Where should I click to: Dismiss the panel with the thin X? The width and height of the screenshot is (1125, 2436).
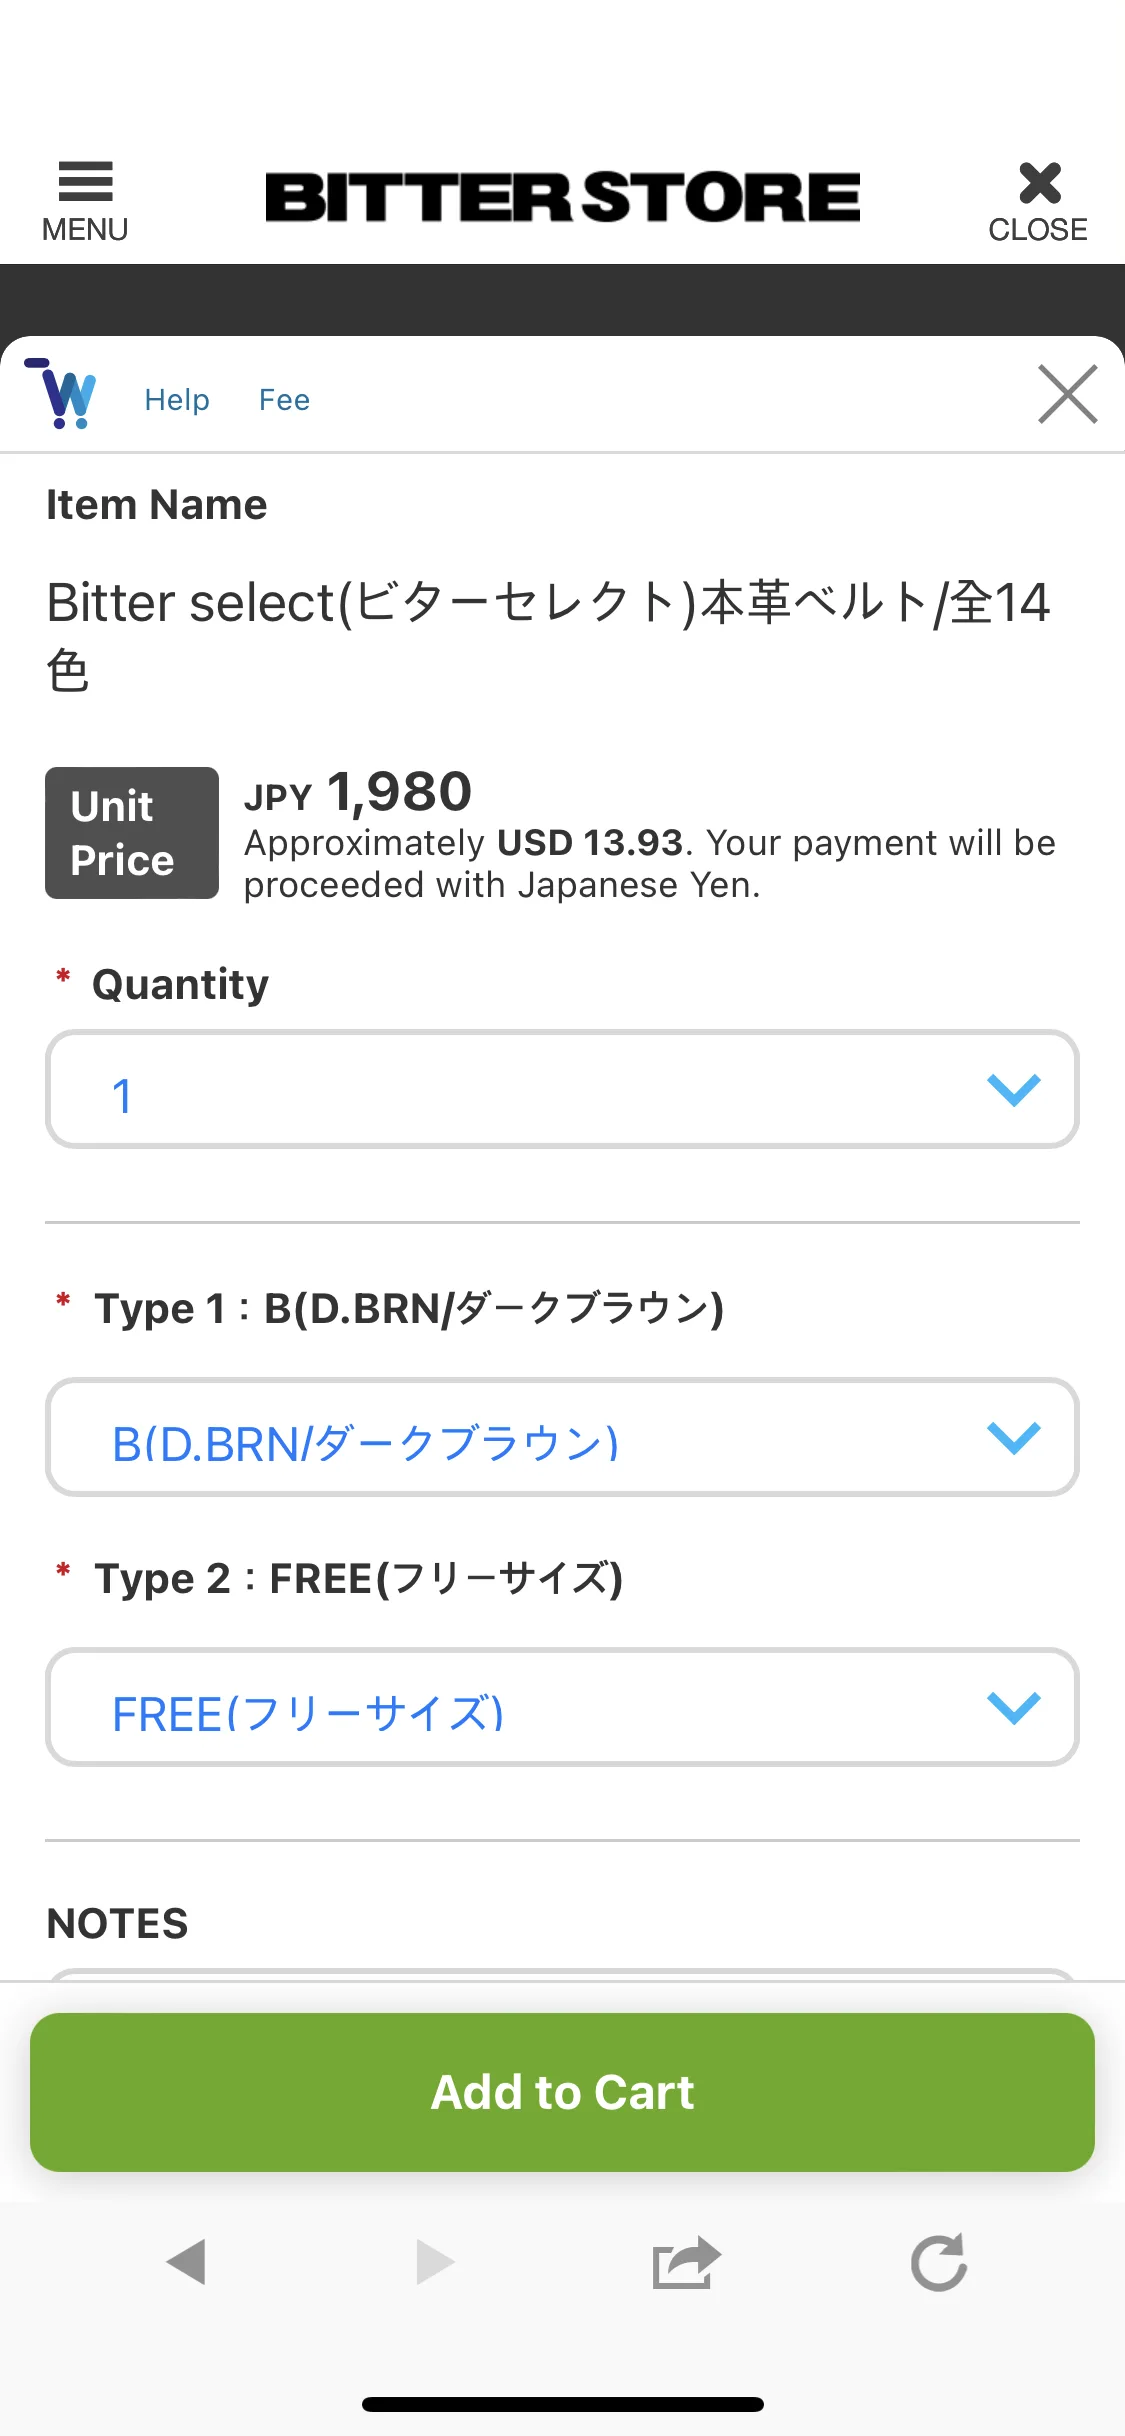click(x=1067, y=394)
